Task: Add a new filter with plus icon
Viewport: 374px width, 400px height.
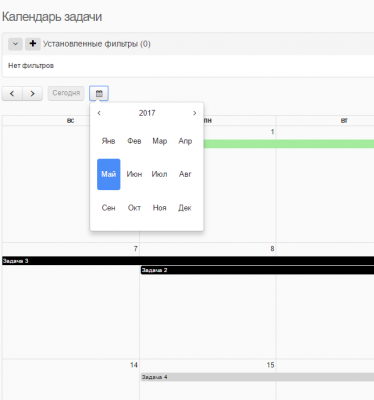Action: [x=33, y=44]
